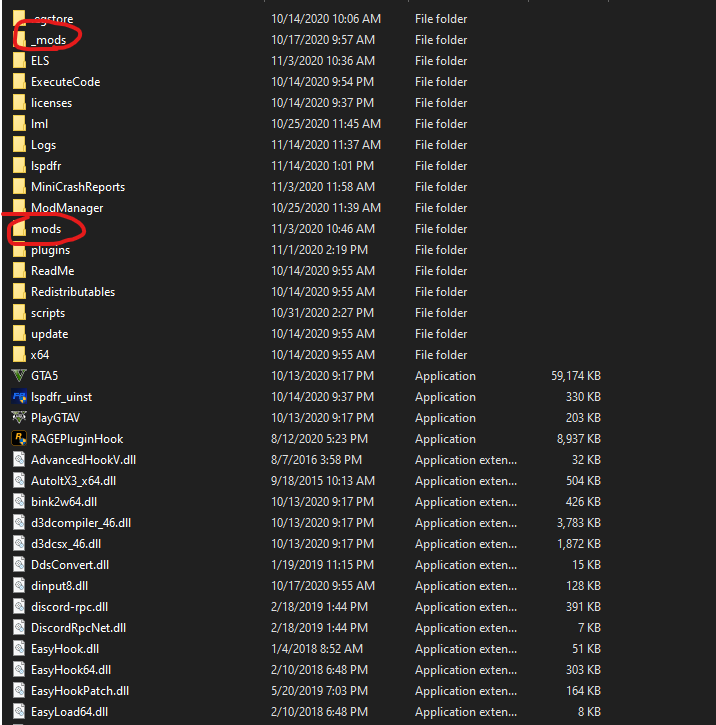Click the bink2w64.dll file icon
This screenshot has height=725, width=716.
[x=19, y=502]
